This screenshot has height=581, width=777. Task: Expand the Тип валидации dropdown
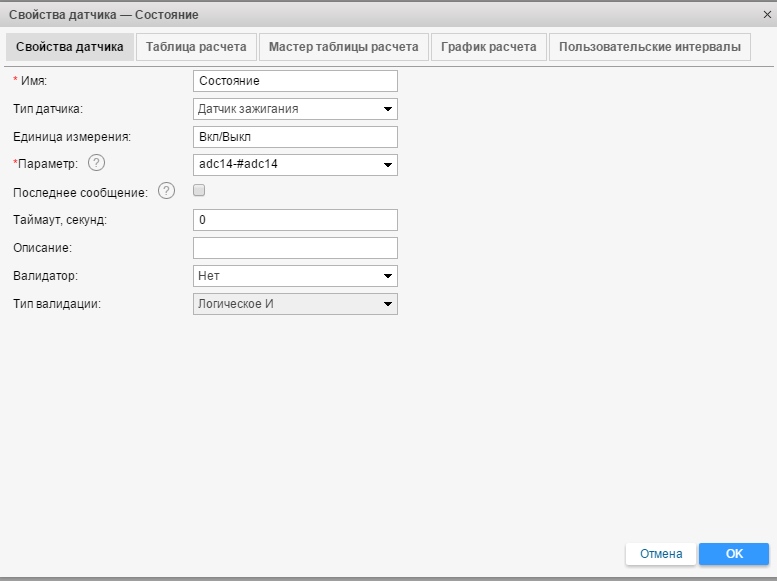[x=295, y=304]
